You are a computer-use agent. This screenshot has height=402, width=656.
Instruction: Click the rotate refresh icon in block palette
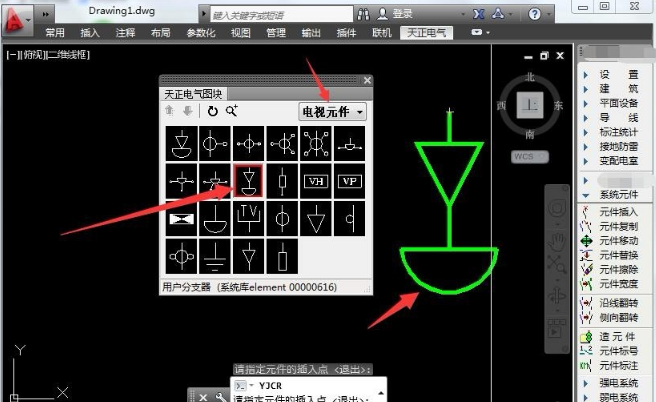click(x=213, y=111)
